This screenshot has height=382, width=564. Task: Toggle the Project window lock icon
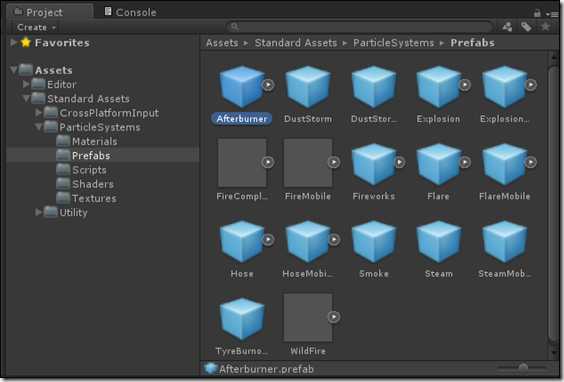[x=537, y=13]
